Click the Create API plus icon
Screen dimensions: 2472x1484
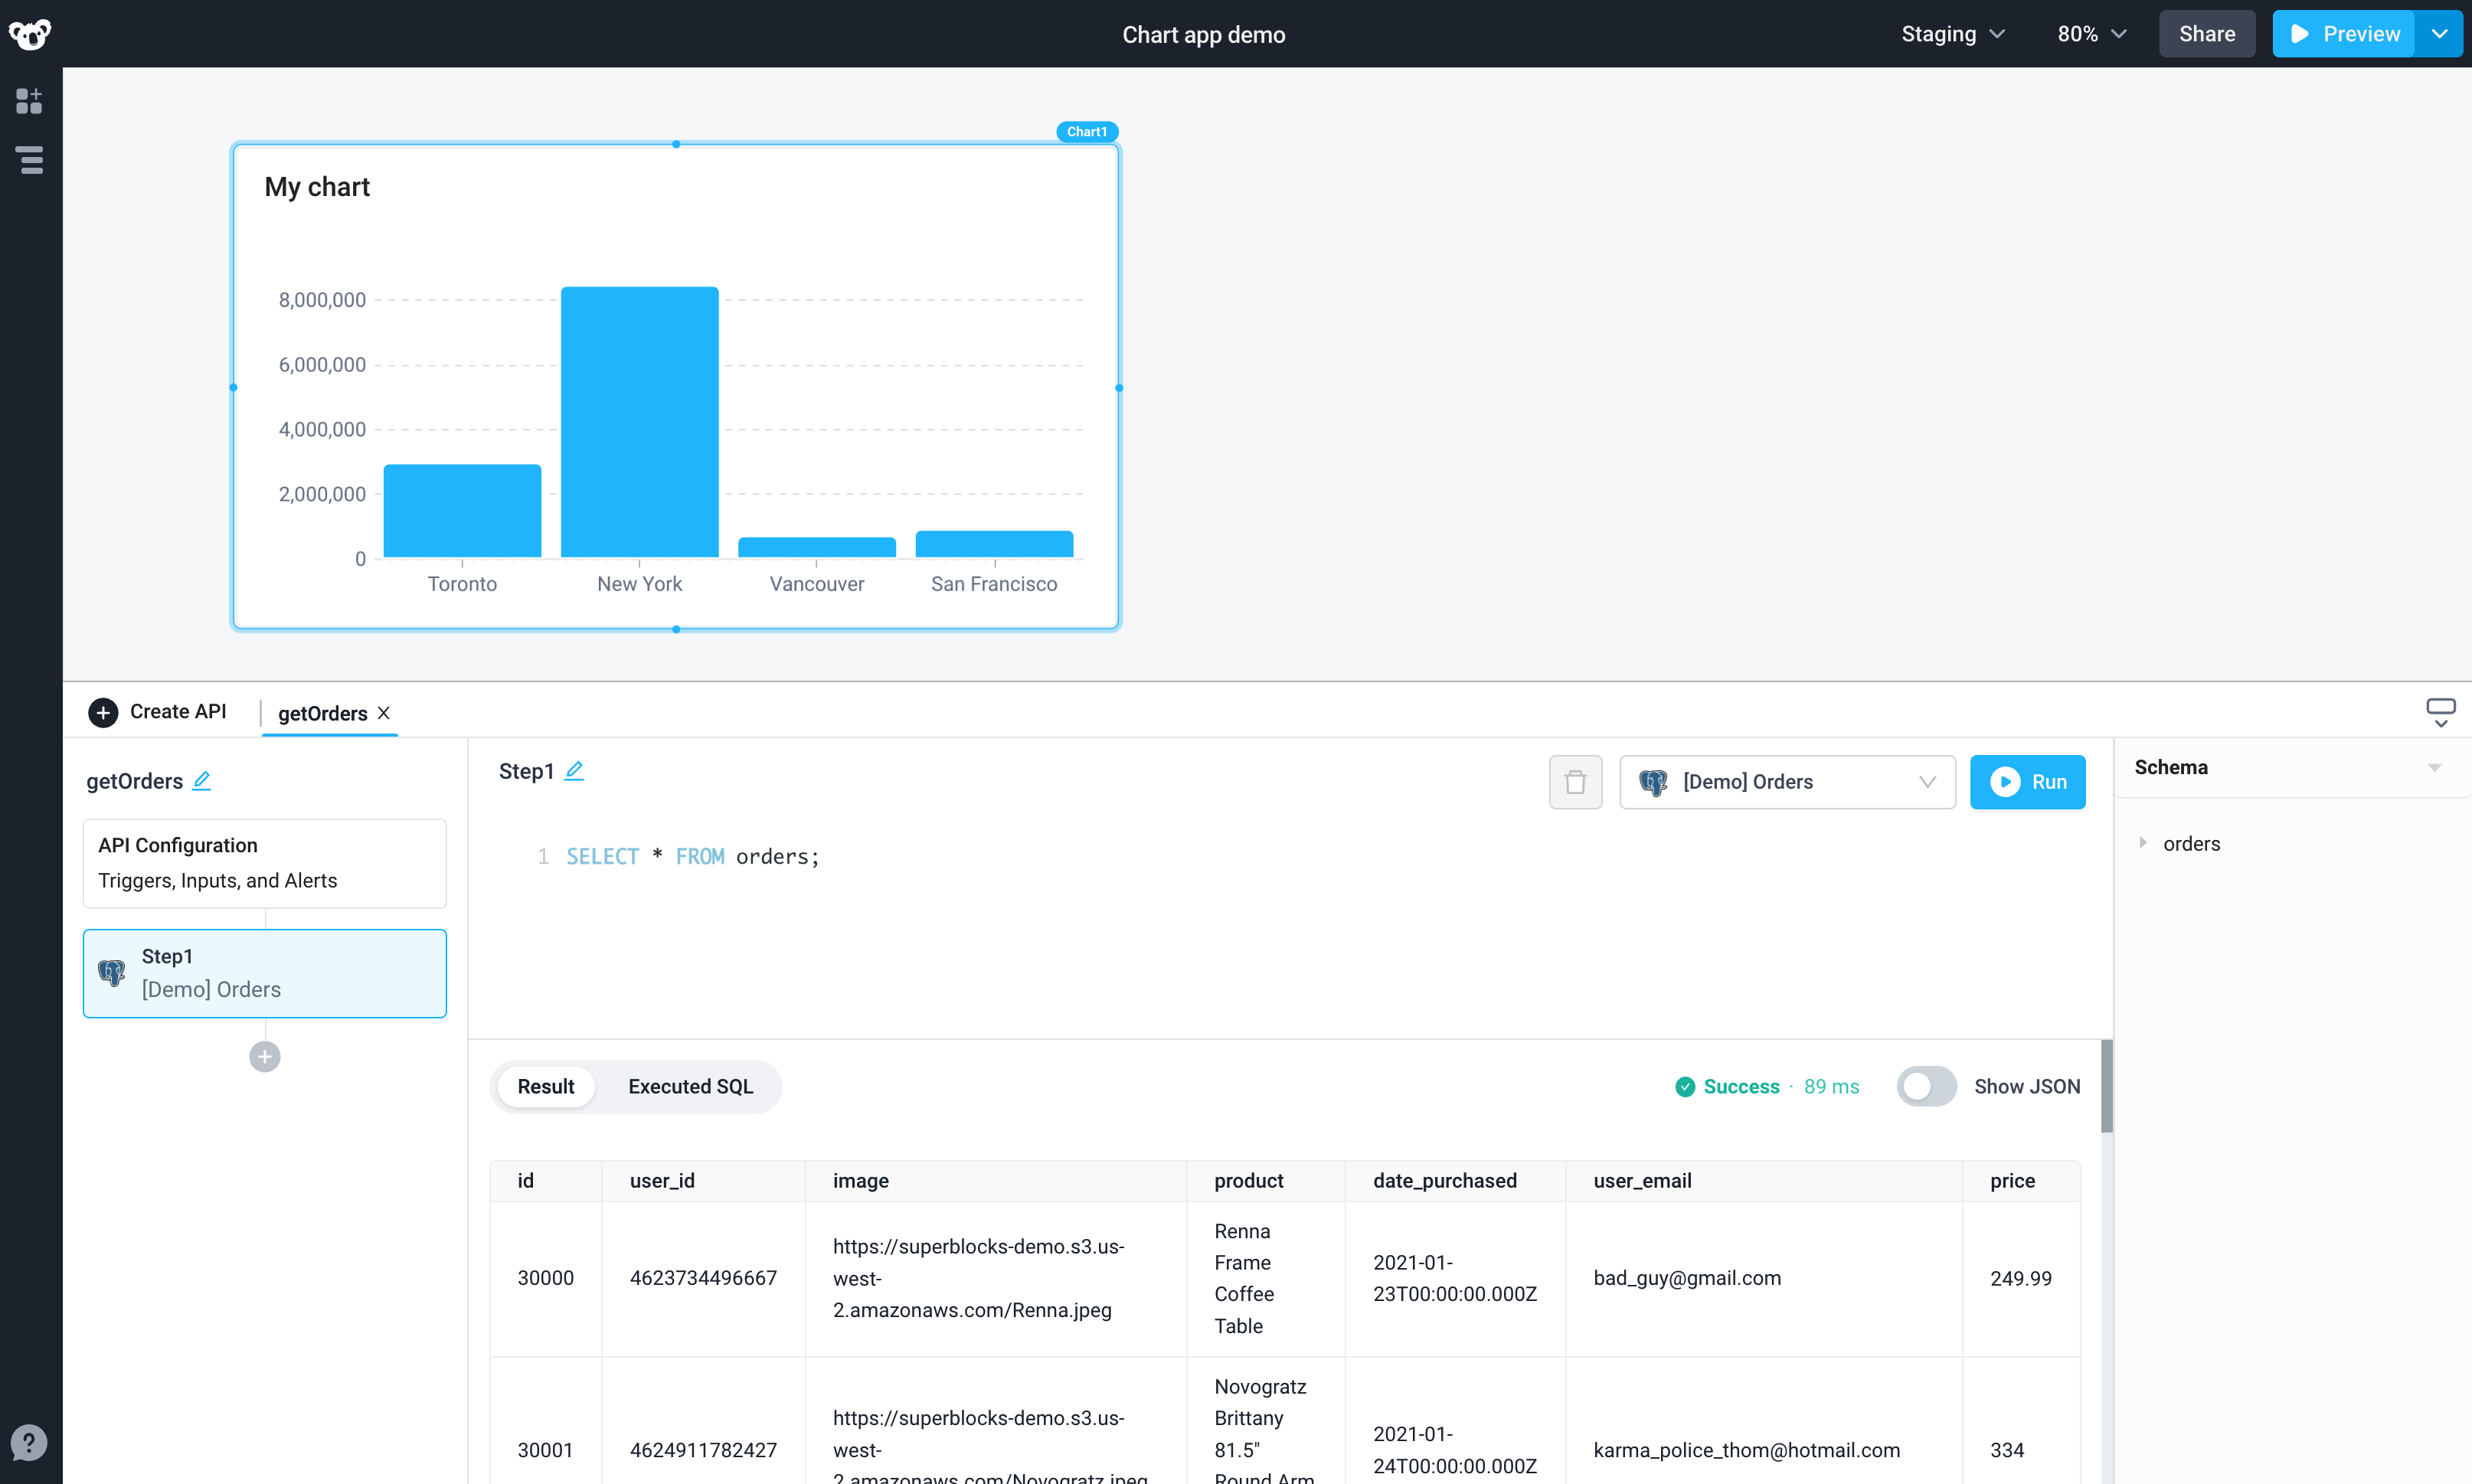[x=103, y=712]
